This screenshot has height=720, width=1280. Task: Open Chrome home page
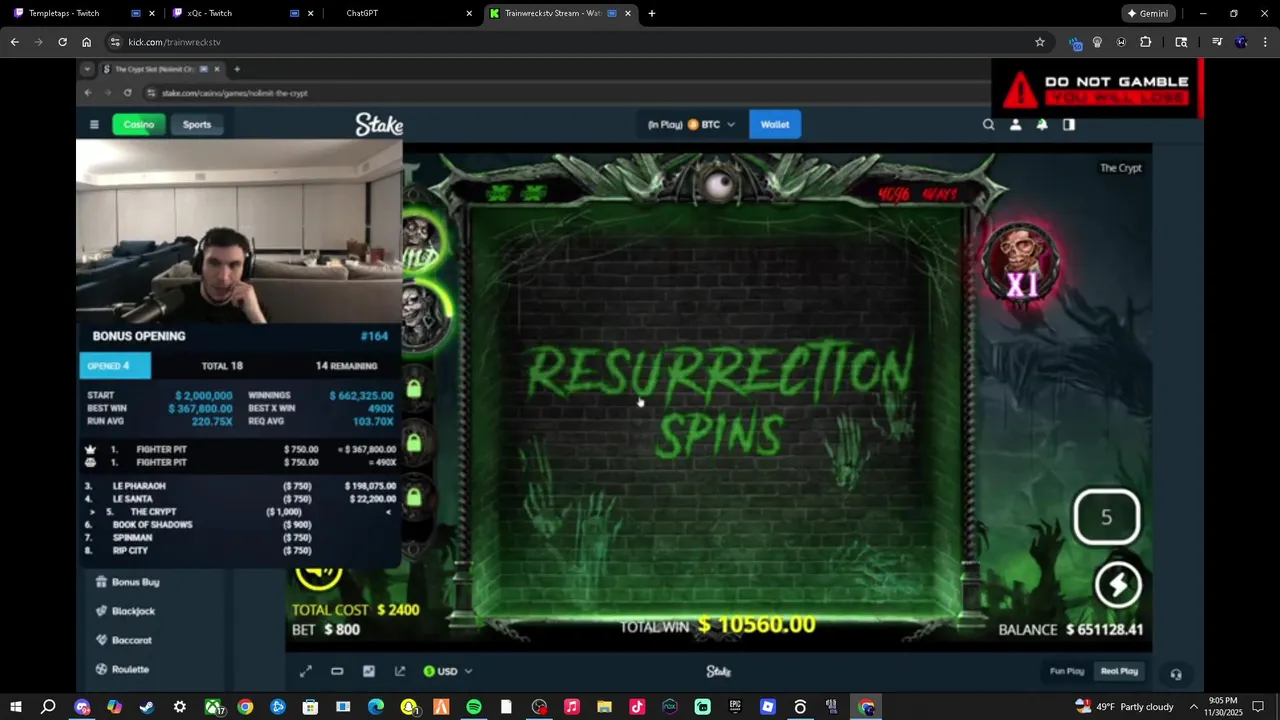point(86,42)
